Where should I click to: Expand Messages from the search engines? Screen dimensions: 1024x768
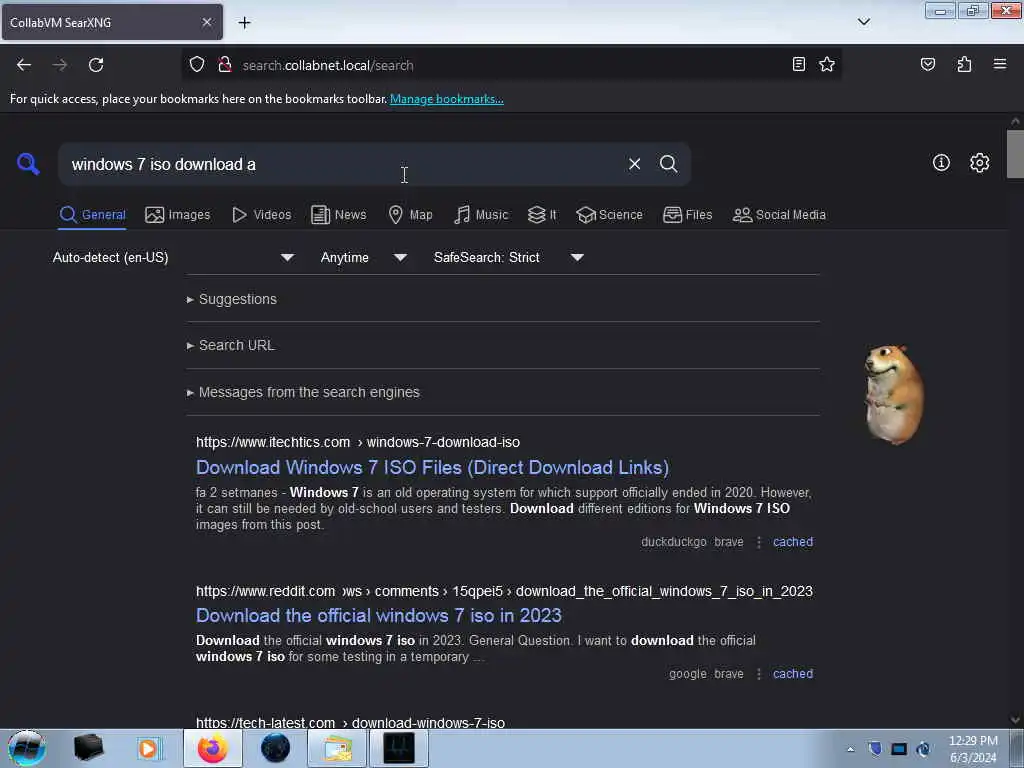tap(303, 392)
